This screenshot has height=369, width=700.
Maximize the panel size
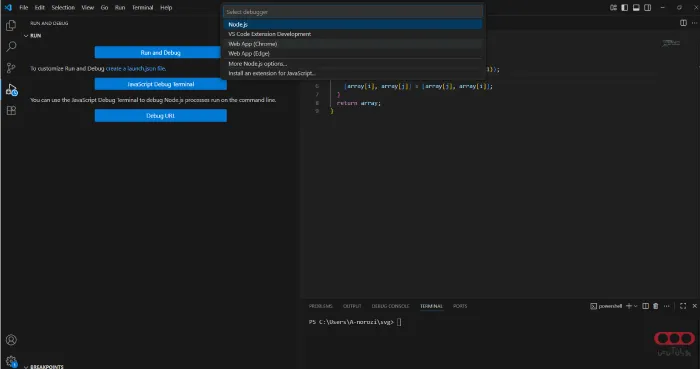[683, 306]
